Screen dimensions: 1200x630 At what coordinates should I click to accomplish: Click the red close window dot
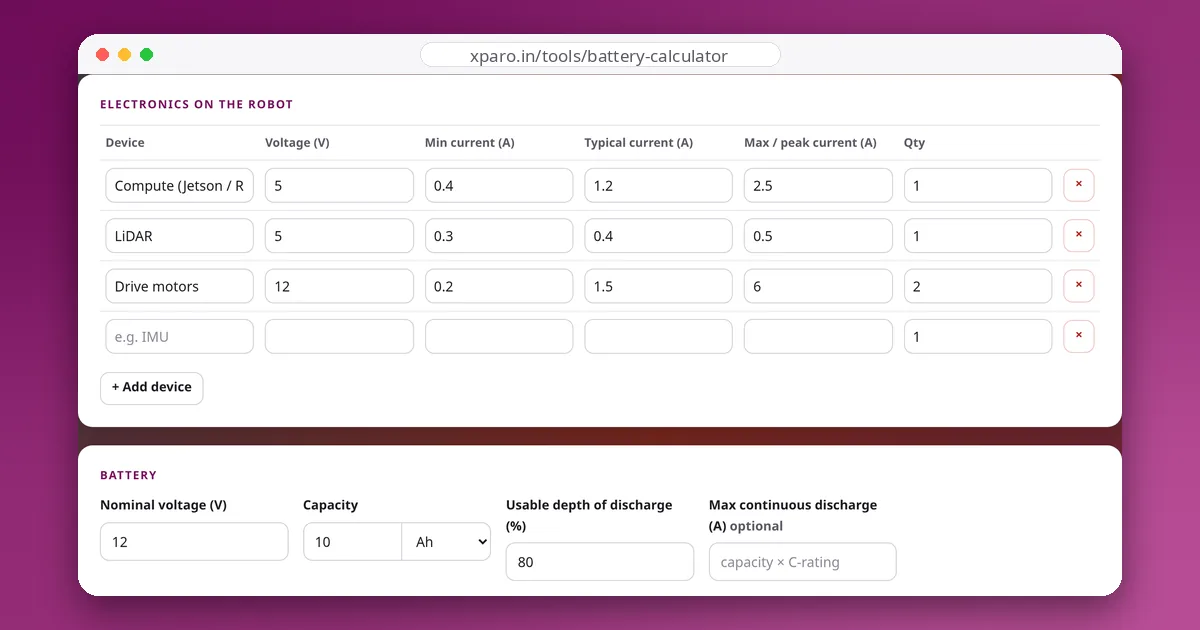(102, 55)
